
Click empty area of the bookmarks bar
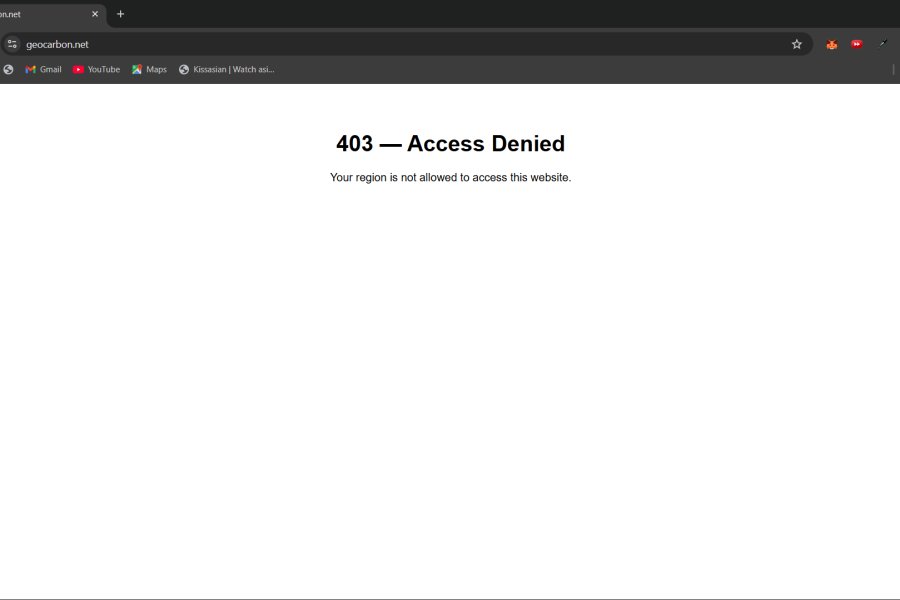tap(580, 69)
